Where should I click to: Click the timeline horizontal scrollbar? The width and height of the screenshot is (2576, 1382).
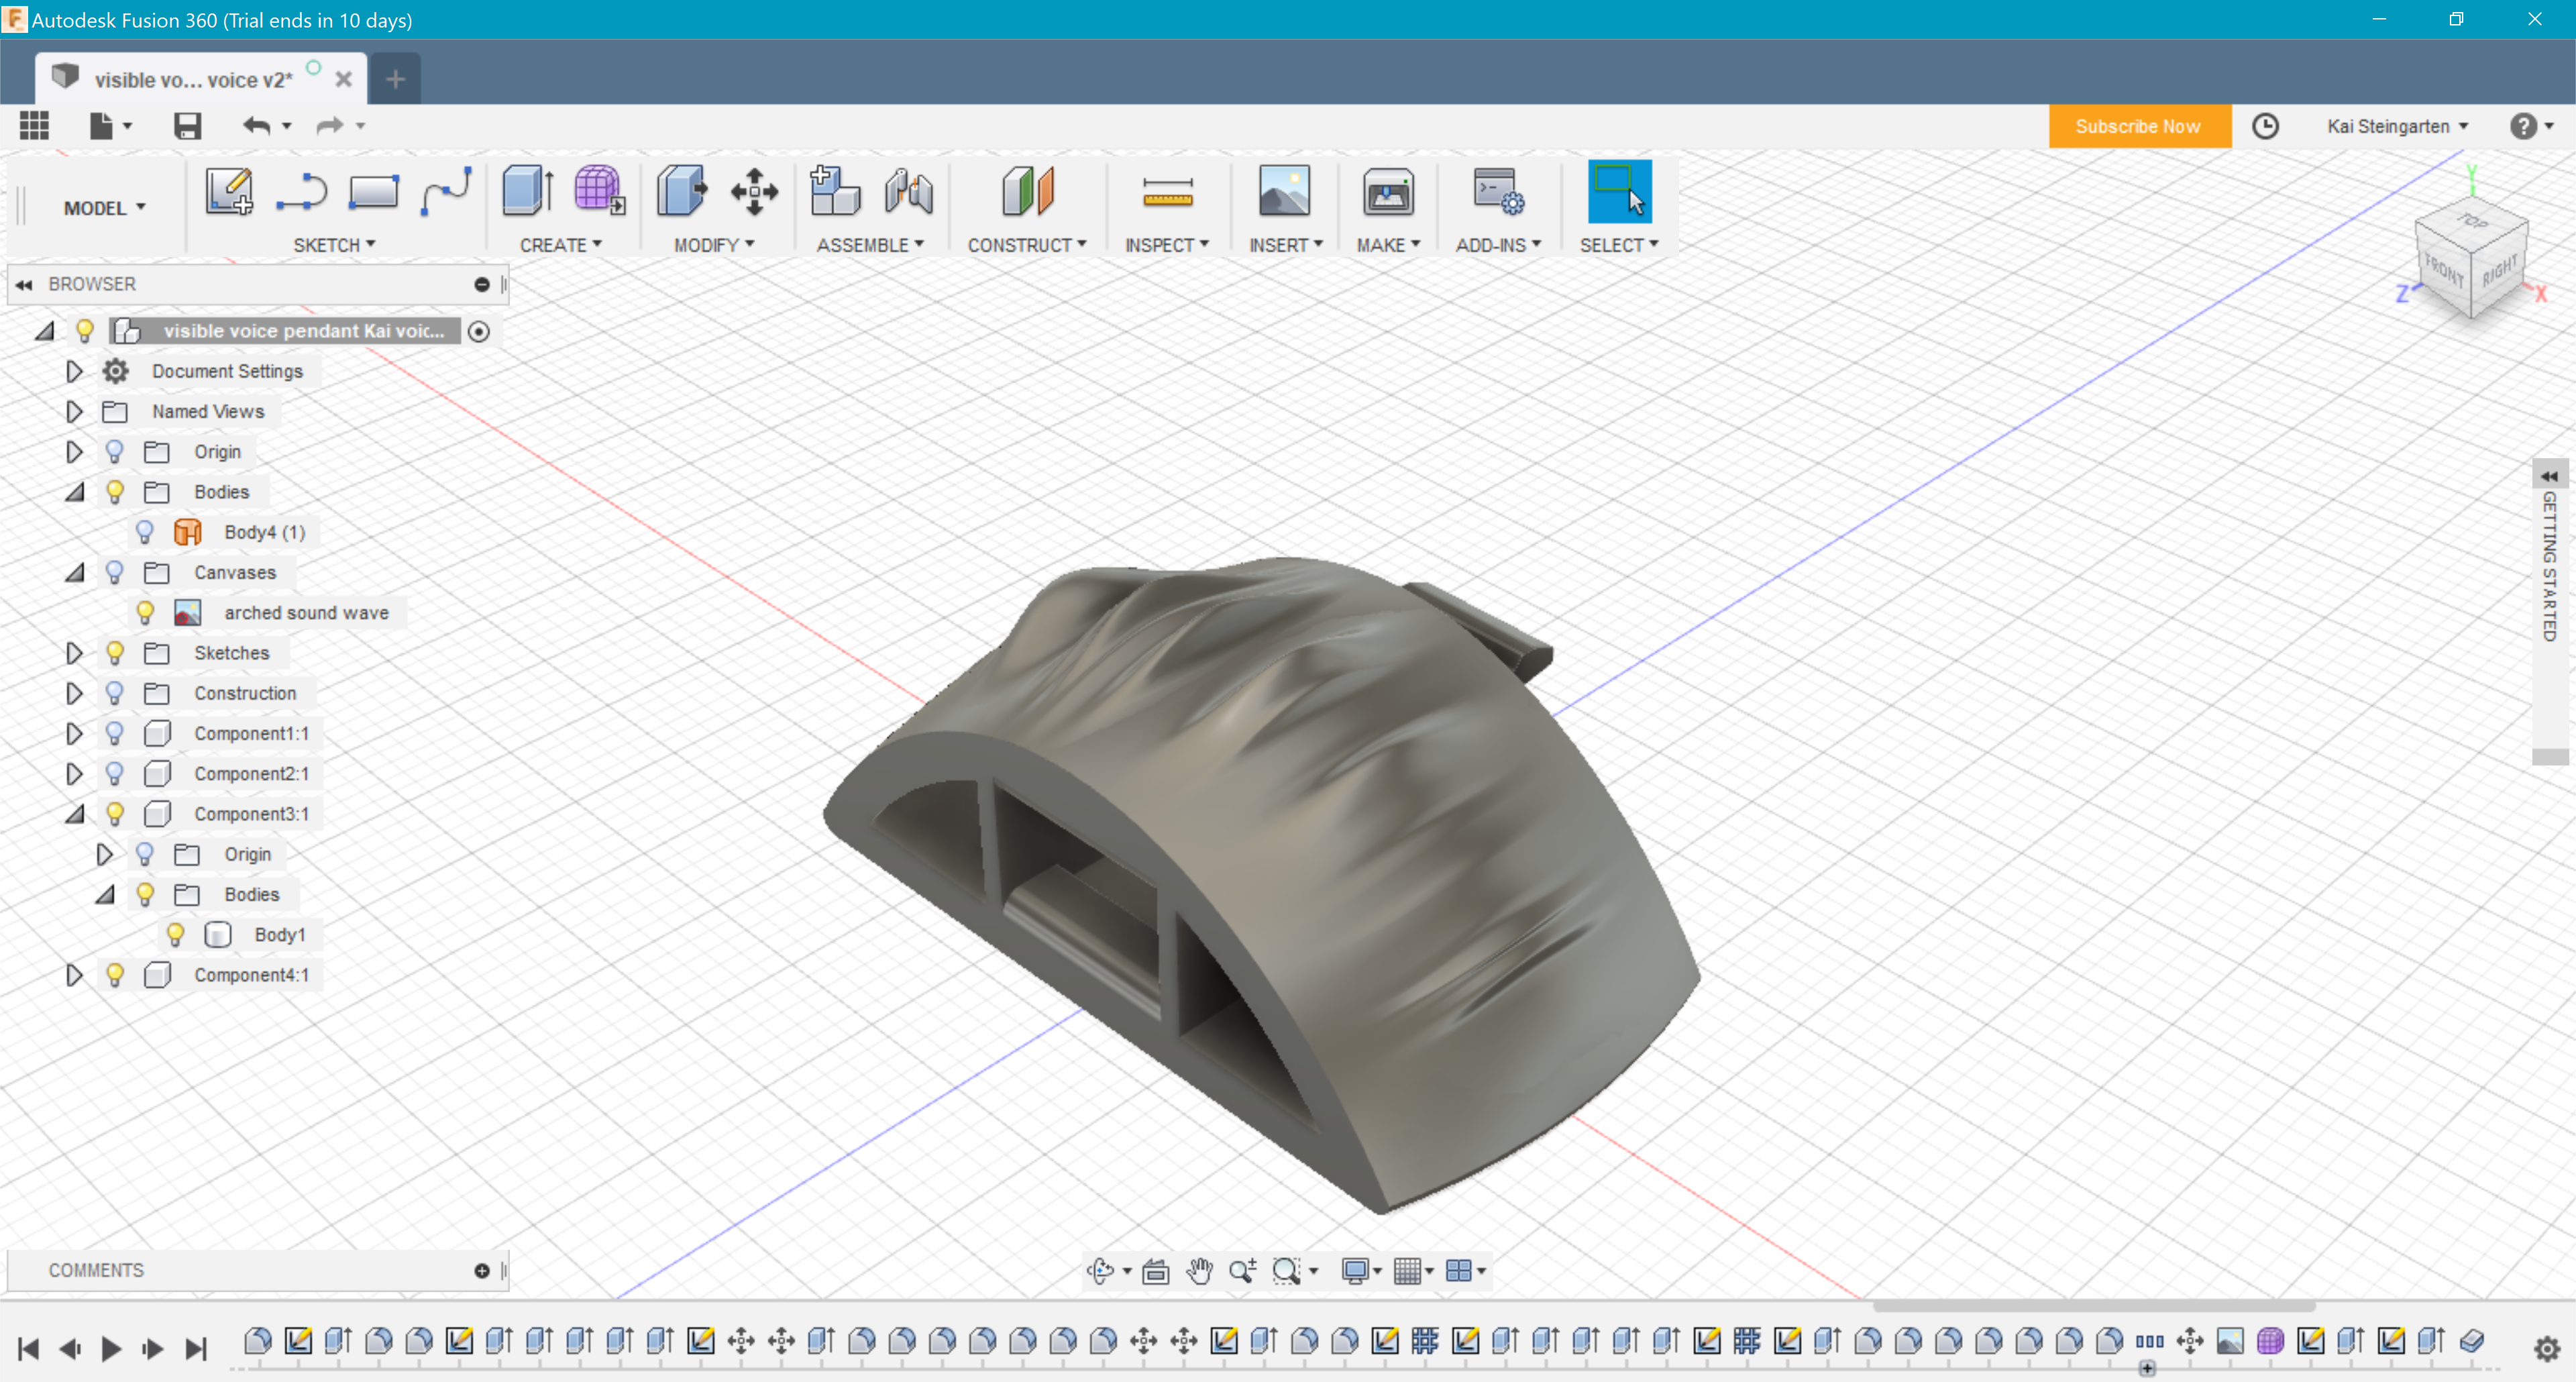[2093, 1306]
